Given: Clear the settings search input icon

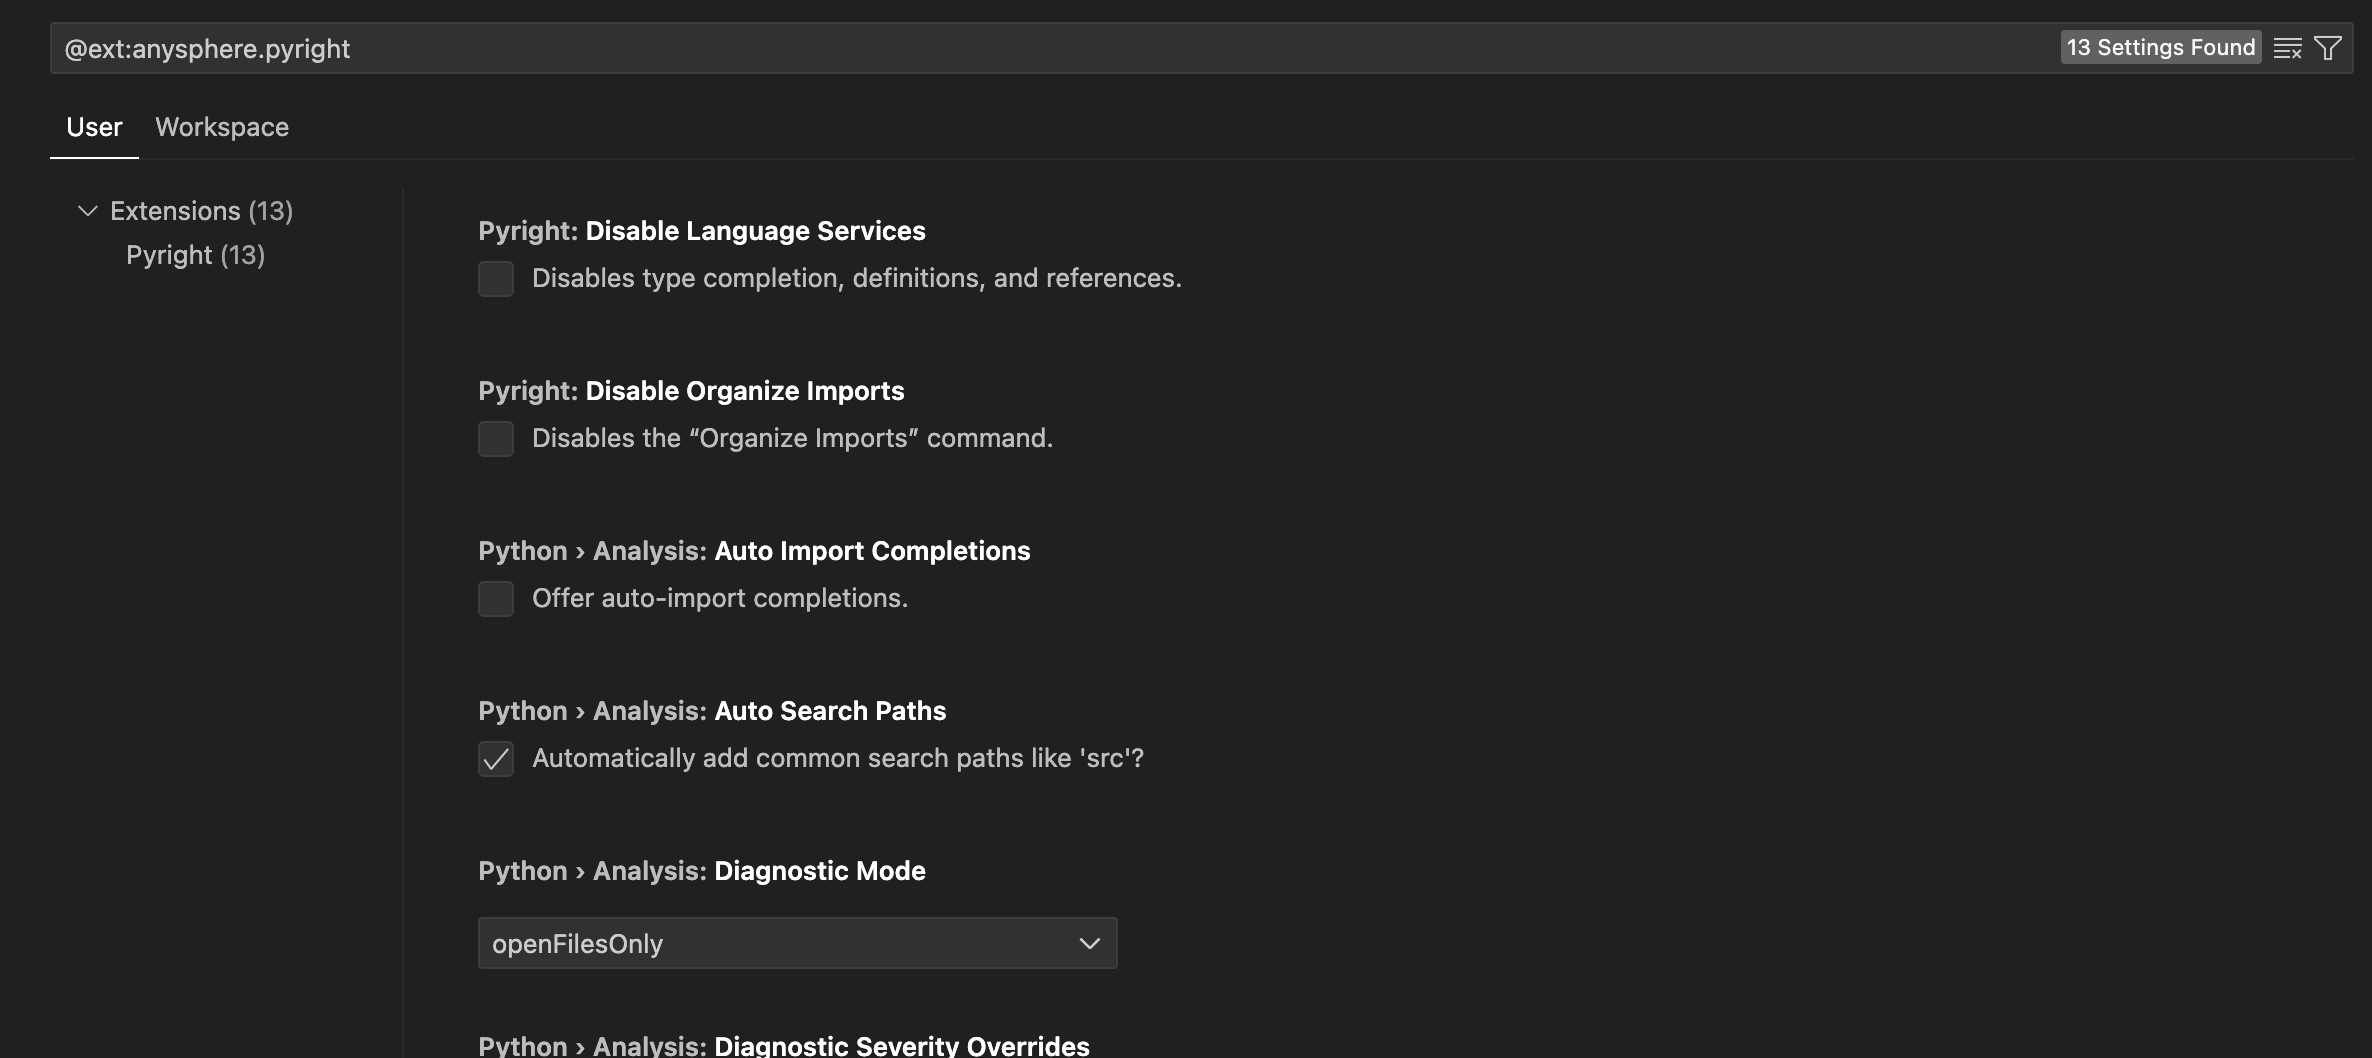Looking at the screenshot, I should pos(2287,48).
